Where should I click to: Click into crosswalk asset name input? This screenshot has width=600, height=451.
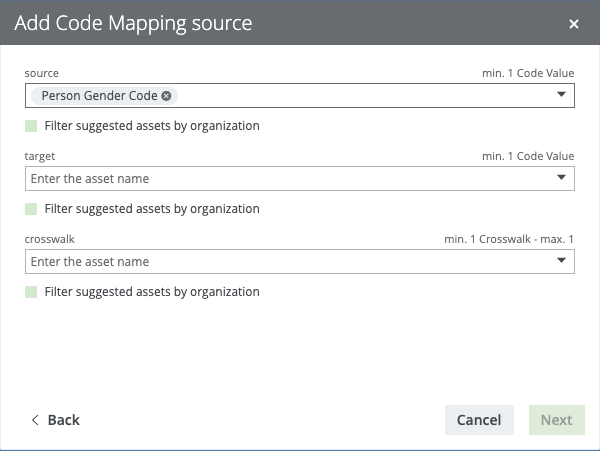coord(280,262)
